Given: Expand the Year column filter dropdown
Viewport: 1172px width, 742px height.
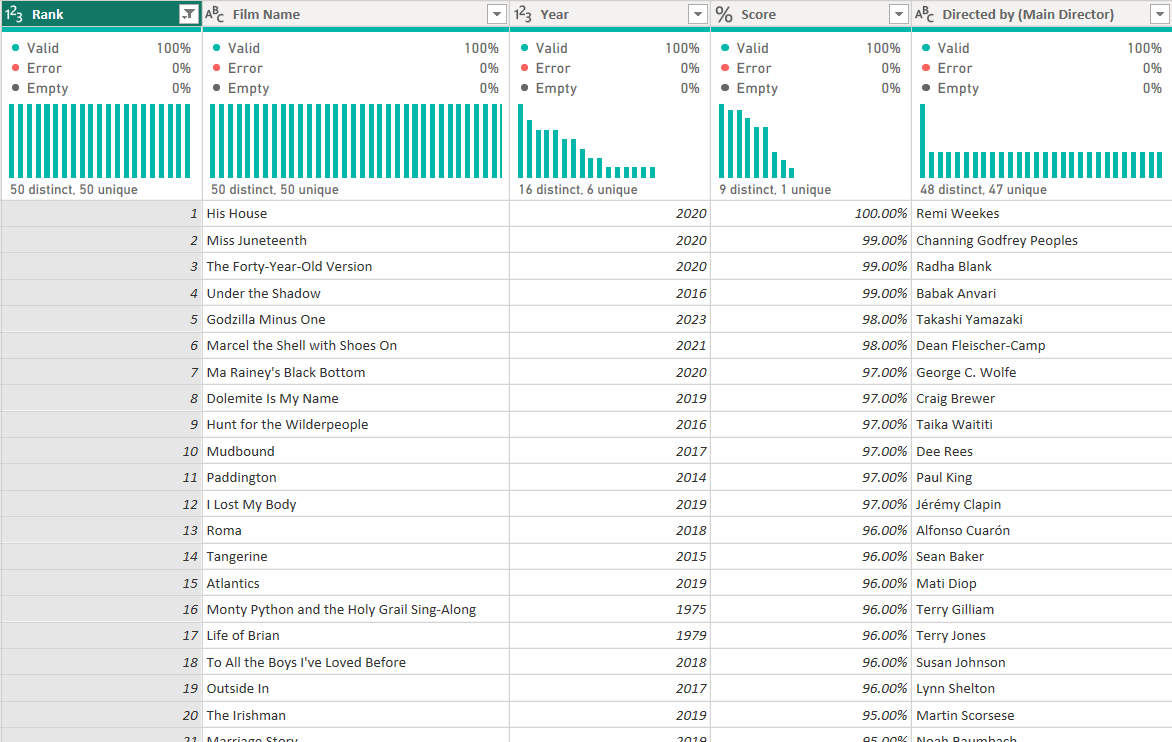Looking at the screenshot, I should (697, 14).
